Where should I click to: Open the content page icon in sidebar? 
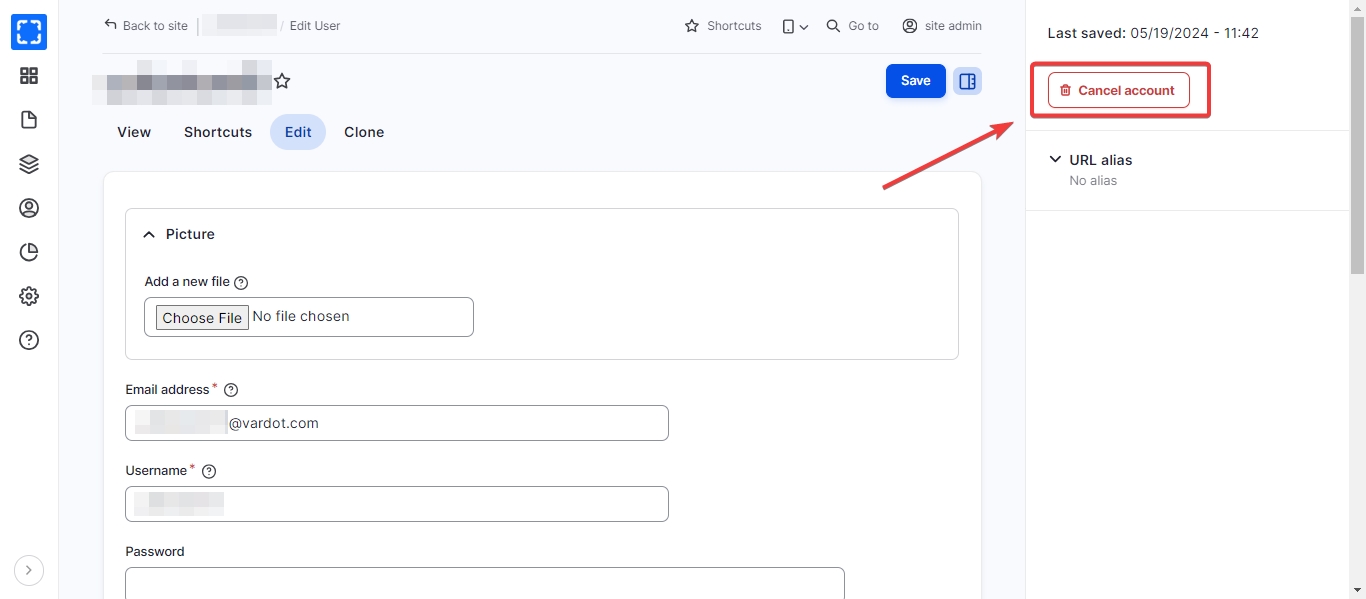(x=29, y=120)
